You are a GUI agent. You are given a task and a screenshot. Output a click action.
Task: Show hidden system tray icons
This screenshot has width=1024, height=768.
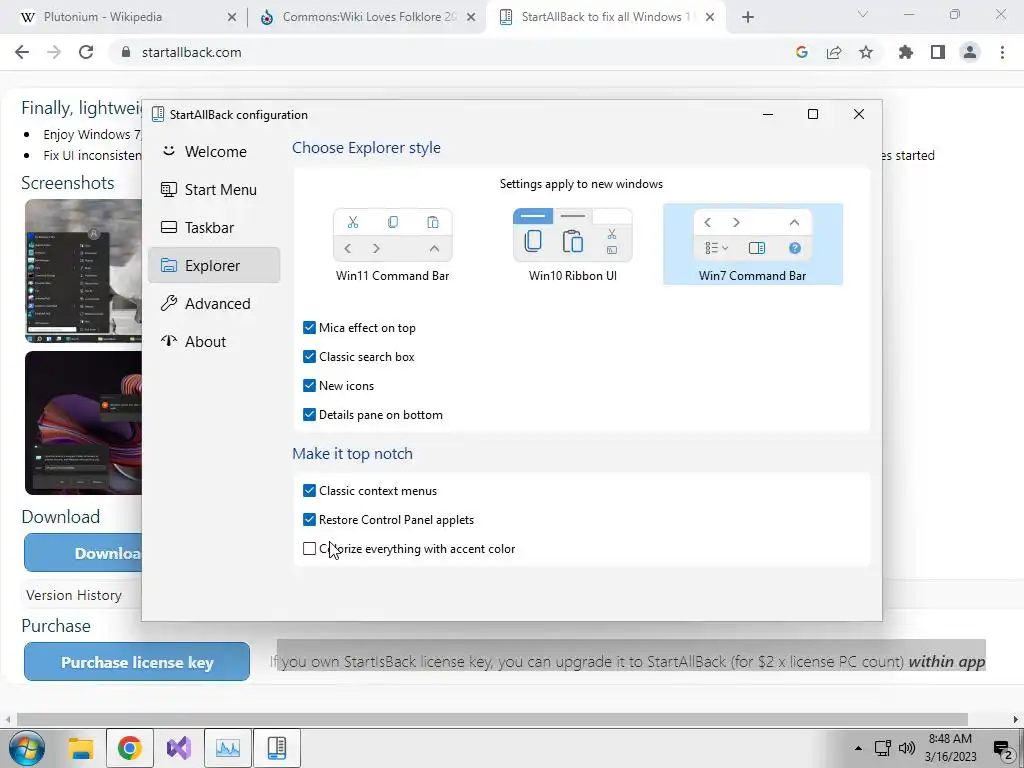click(x=858, y=748)
